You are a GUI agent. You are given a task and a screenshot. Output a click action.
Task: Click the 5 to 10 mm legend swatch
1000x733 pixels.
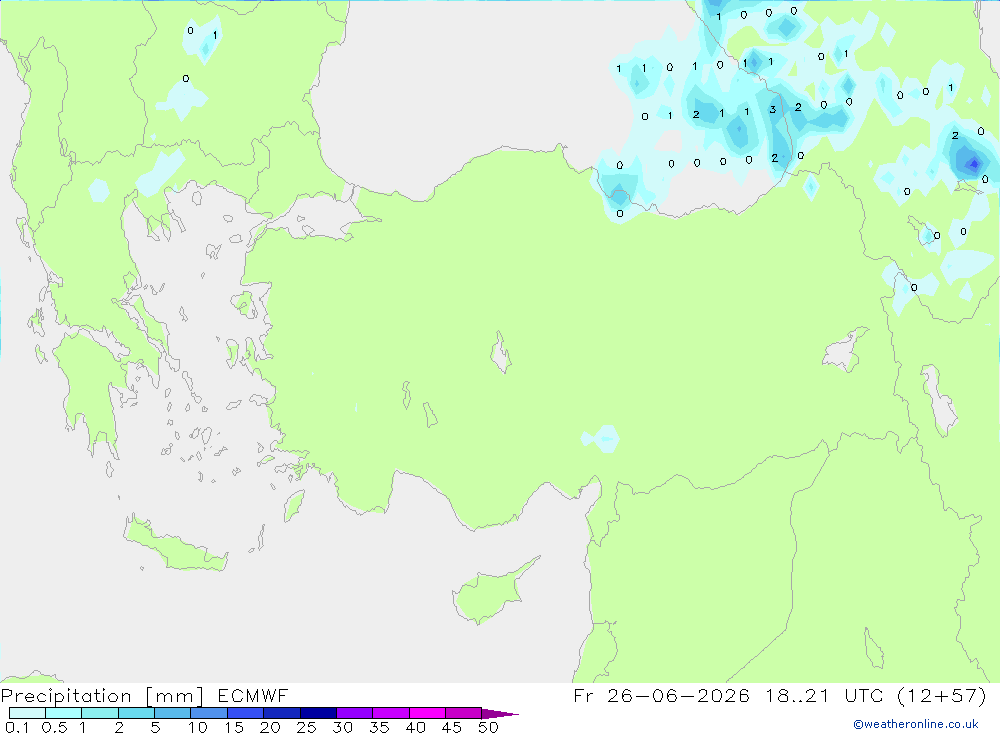tap(173, 713)
